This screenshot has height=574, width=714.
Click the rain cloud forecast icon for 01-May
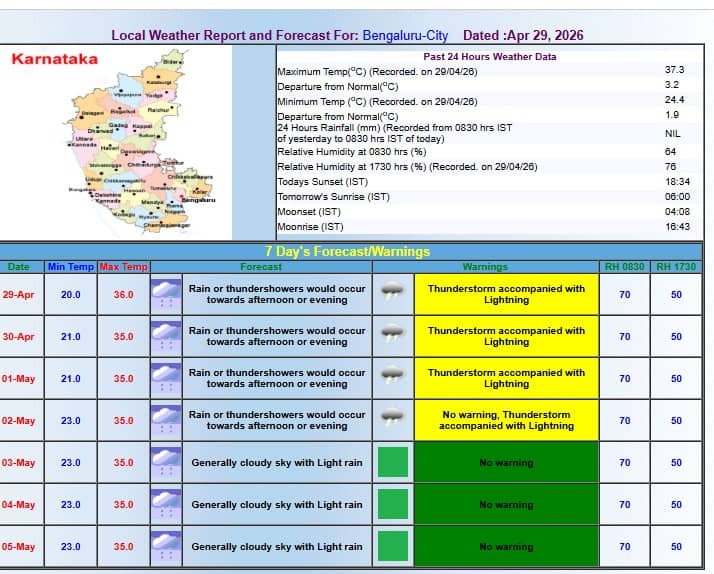(x=165, y=378)
